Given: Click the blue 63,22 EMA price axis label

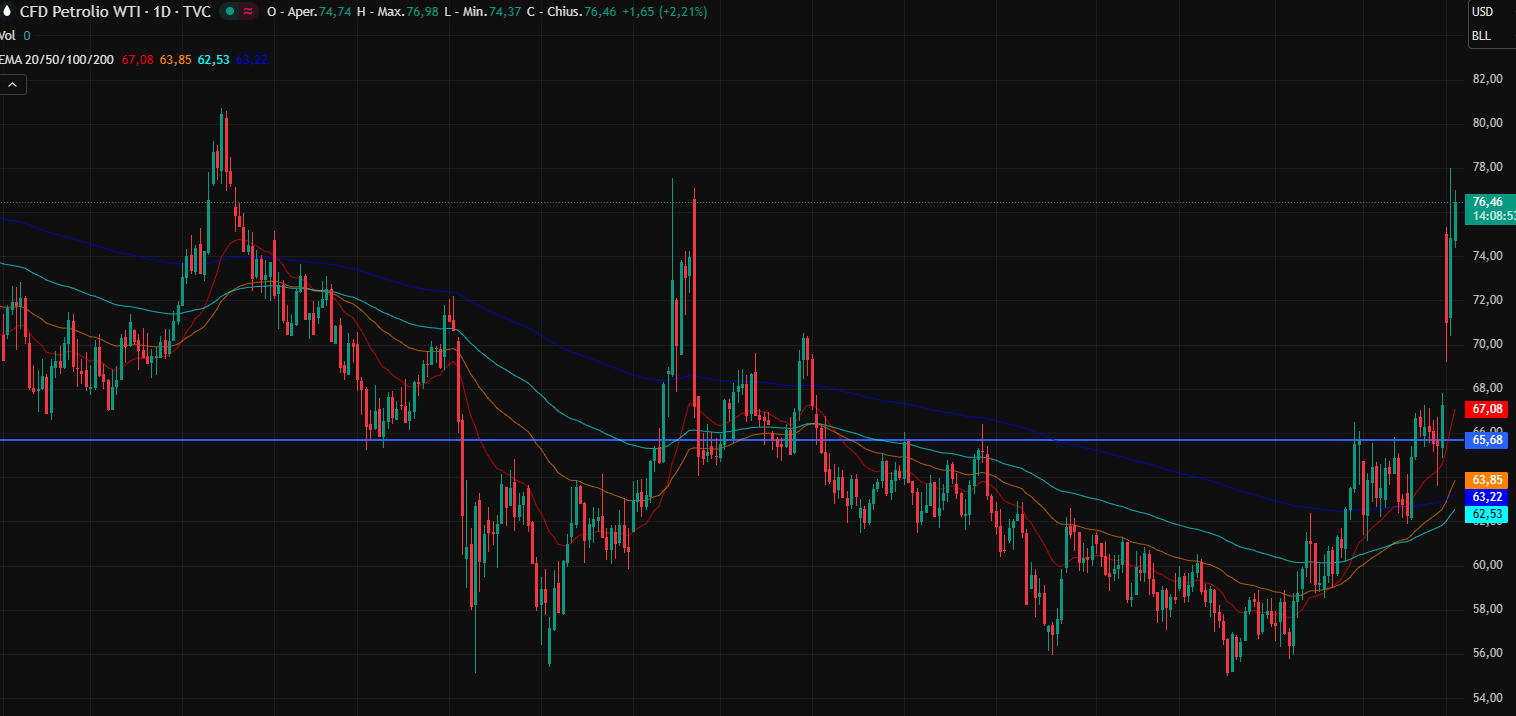Looking at the screenshot, I should (1486, 497).
